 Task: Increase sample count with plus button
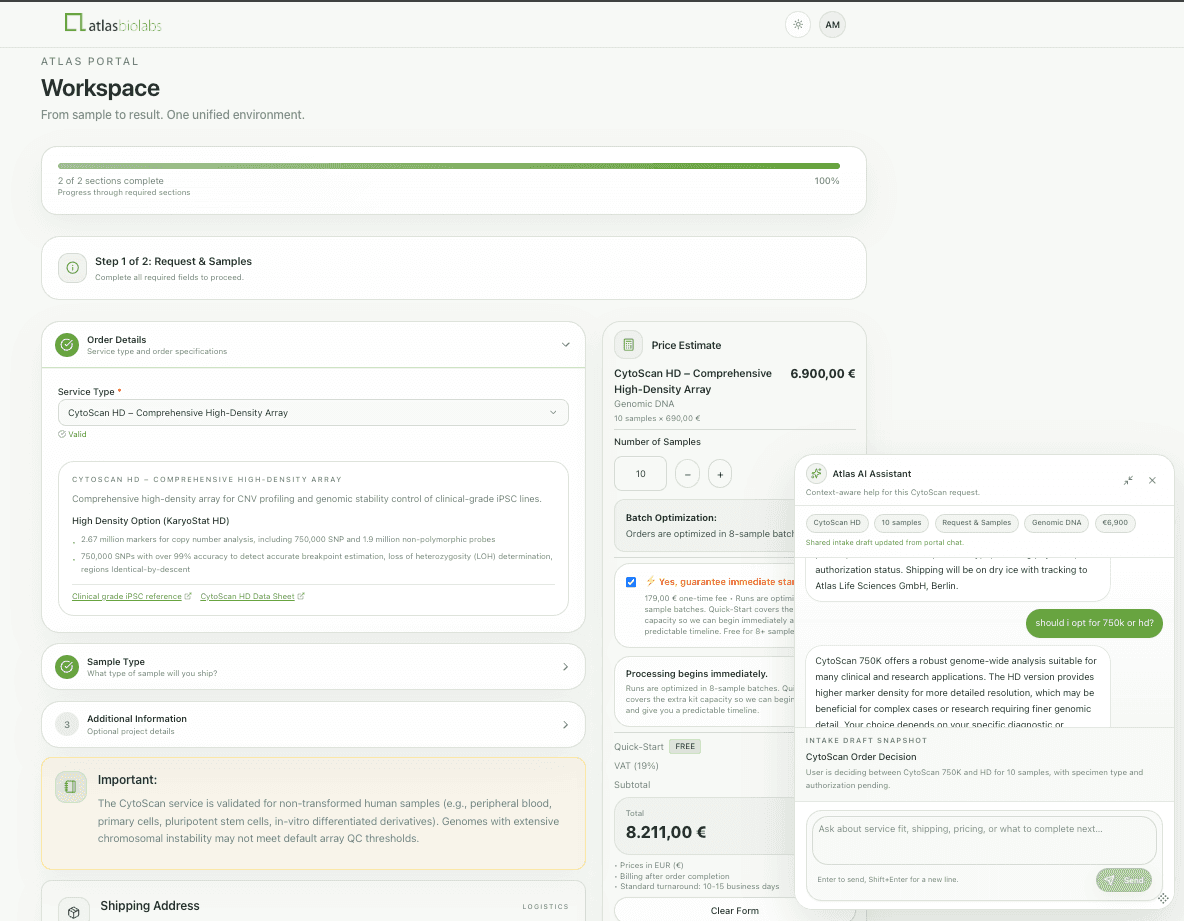pos(720,474)
